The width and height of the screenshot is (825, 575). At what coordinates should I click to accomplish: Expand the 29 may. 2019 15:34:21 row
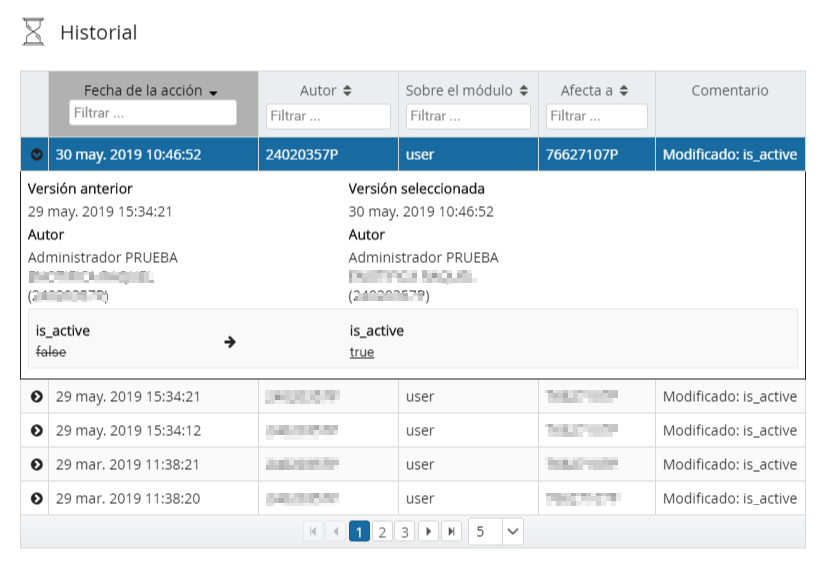pyautogui.click(x=37, y=397)
